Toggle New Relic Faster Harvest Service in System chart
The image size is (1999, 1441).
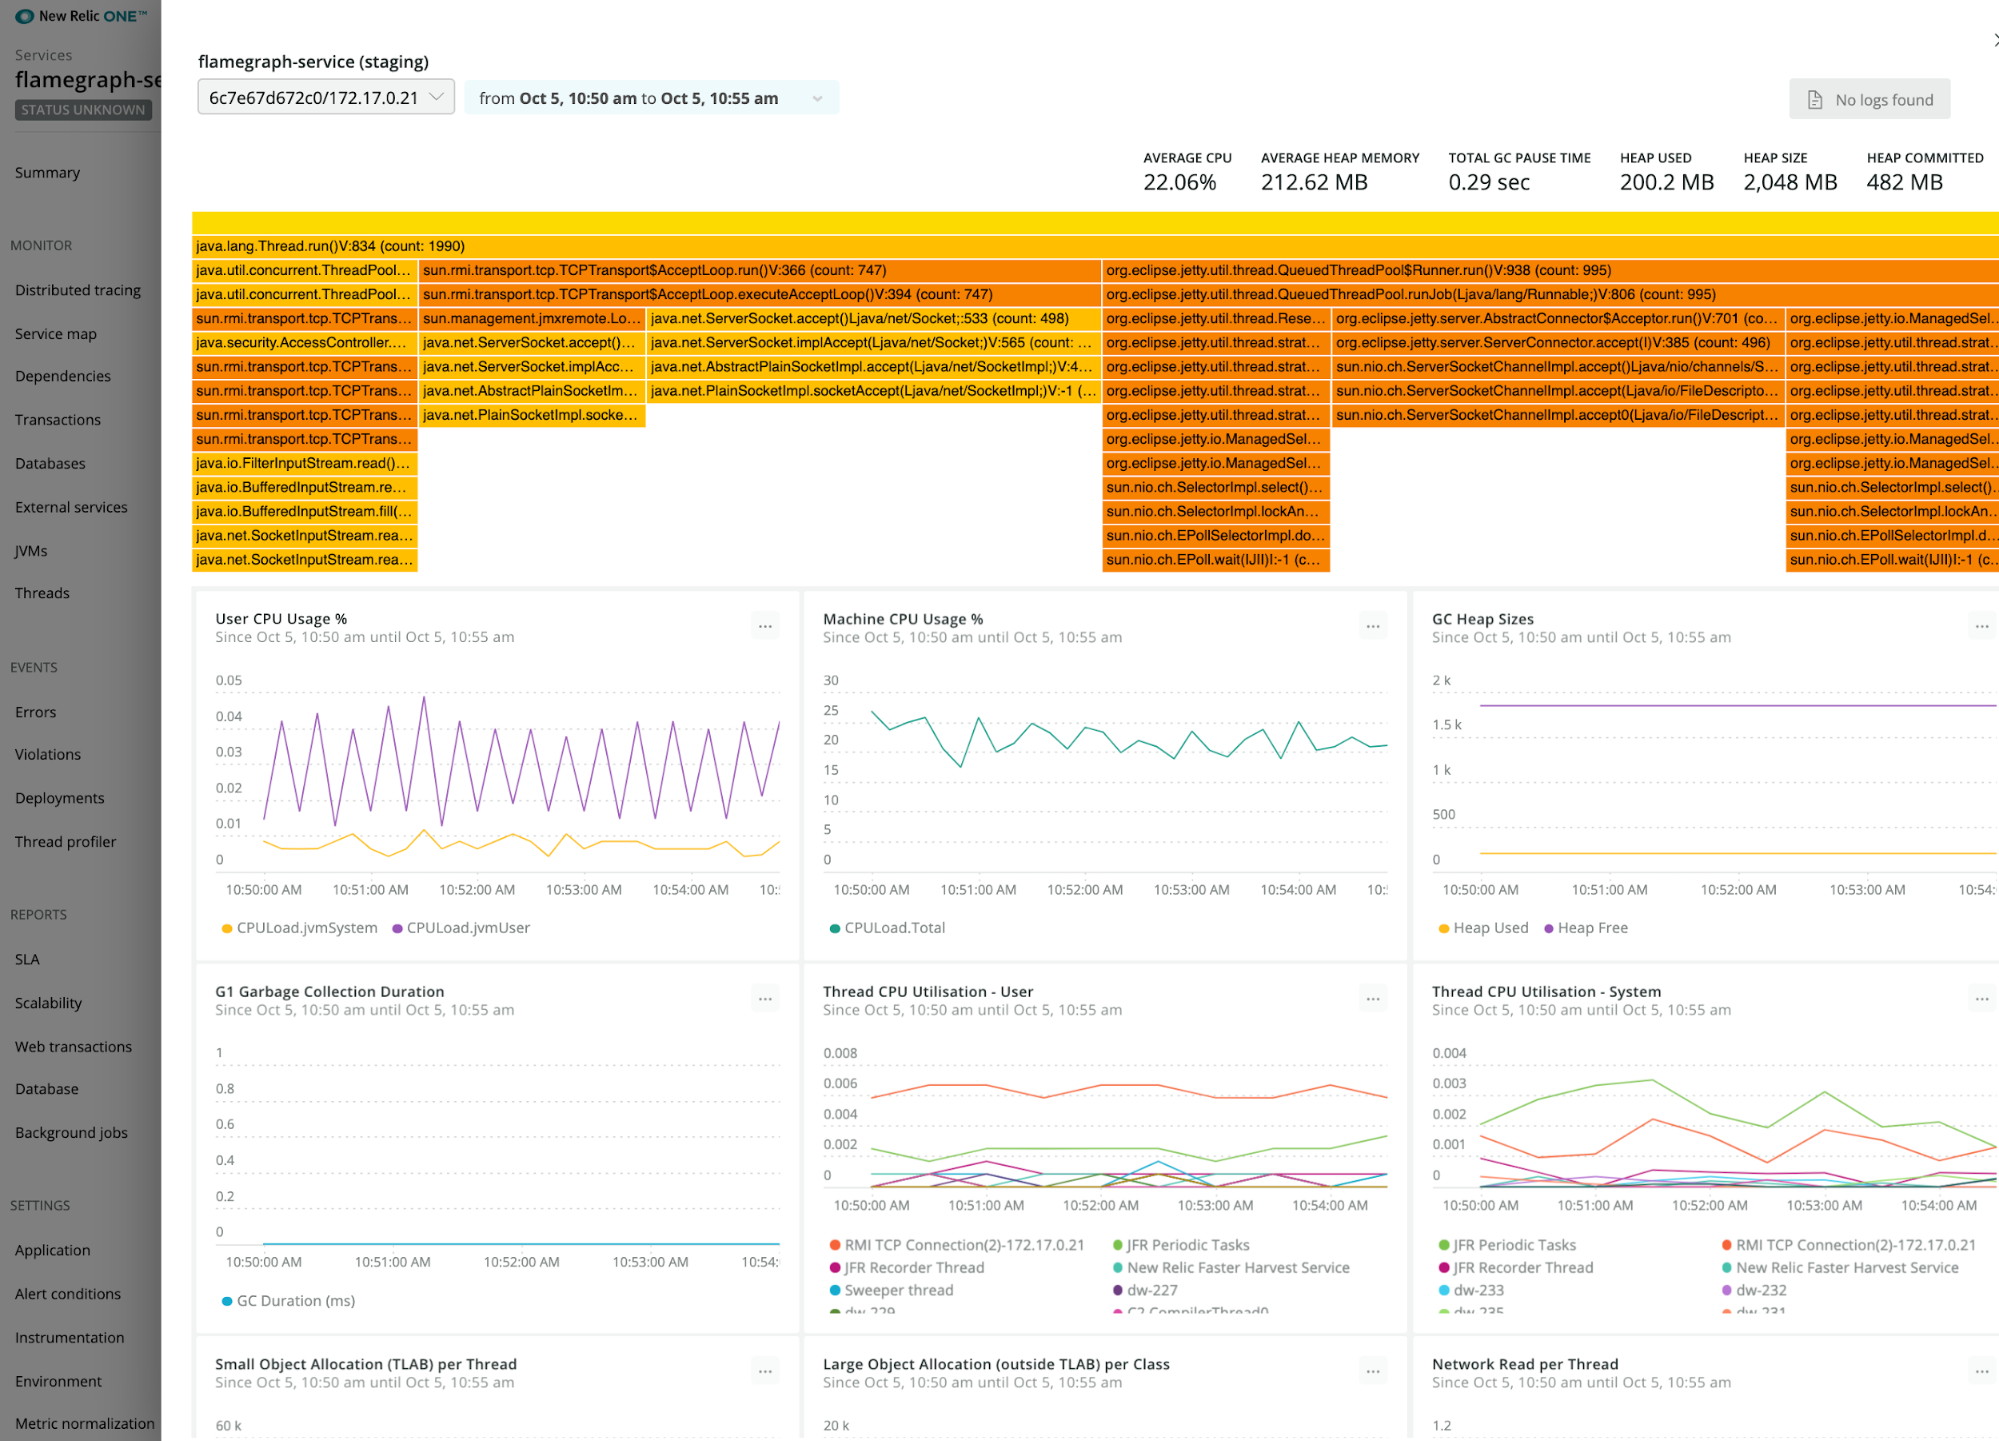point(1840,1268)
